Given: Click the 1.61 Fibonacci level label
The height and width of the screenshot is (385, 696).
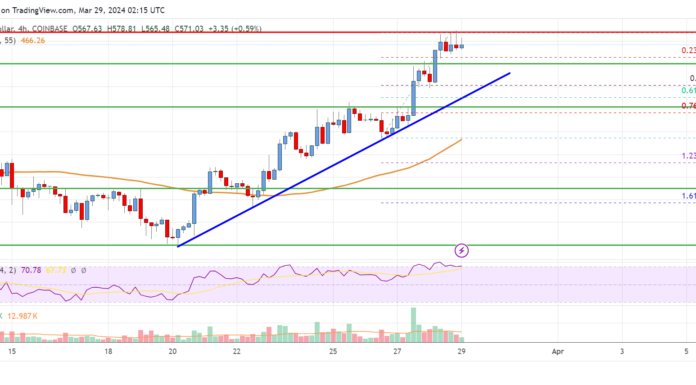Looking at the screenshot, I should pos(688,196).
